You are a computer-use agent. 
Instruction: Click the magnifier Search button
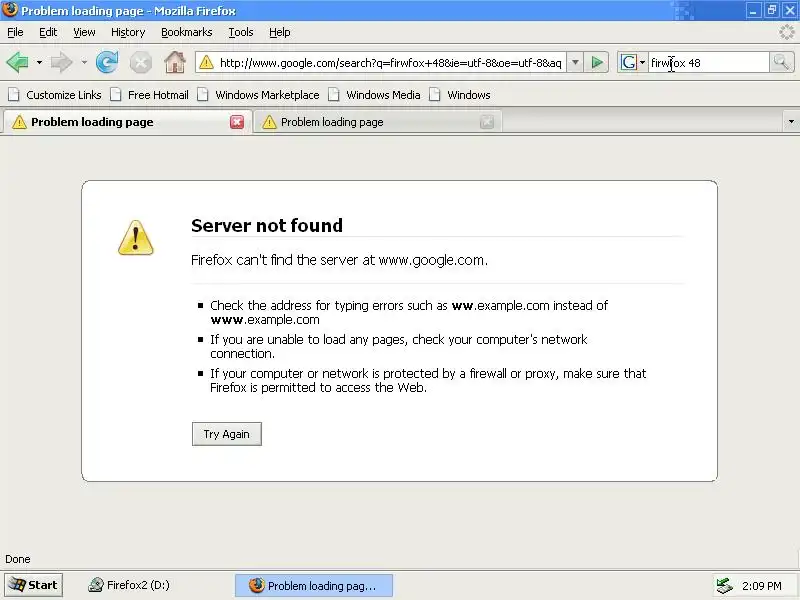[x=781, y=63]
